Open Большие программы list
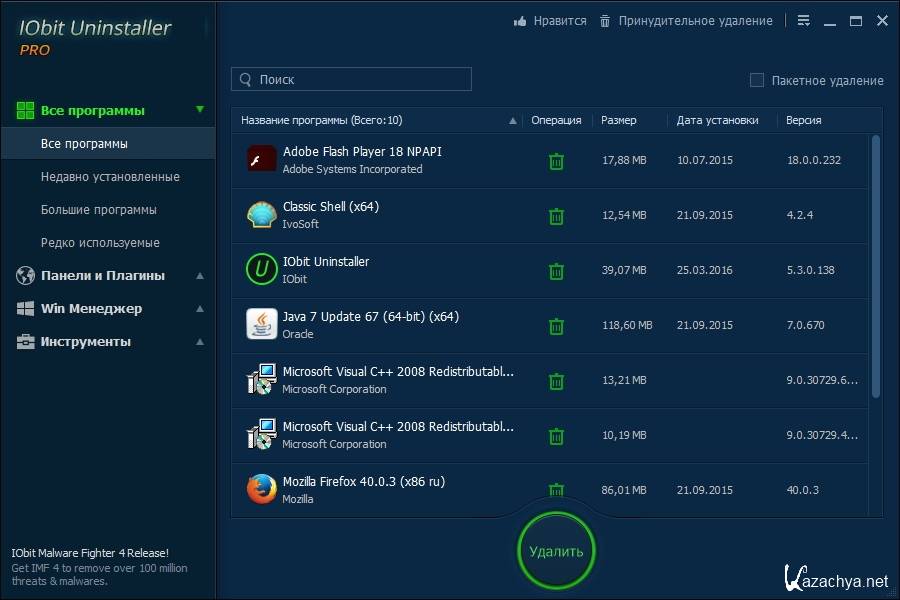 pyautogui.click(x=99, y=210)
